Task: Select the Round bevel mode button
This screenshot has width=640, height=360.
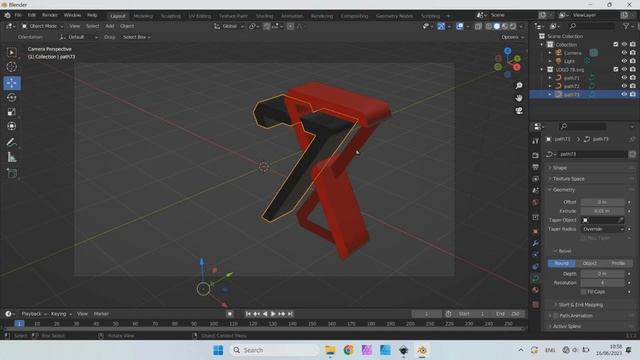Action: [x=562, y=263]
